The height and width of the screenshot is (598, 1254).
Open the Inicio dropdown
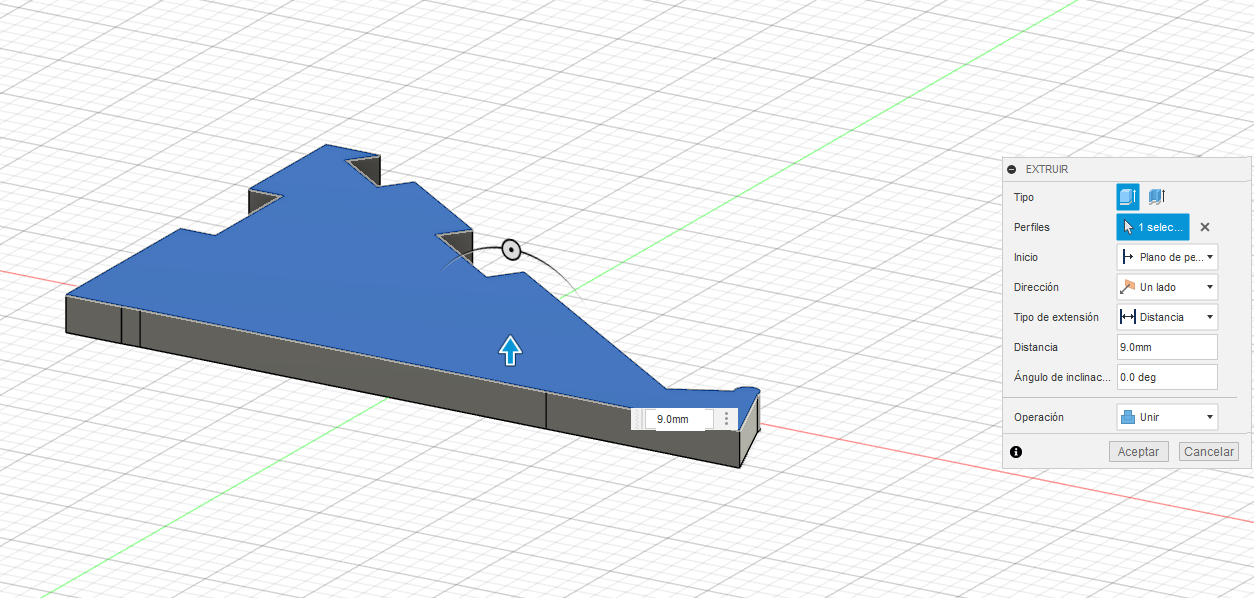tap(1209, 257)
